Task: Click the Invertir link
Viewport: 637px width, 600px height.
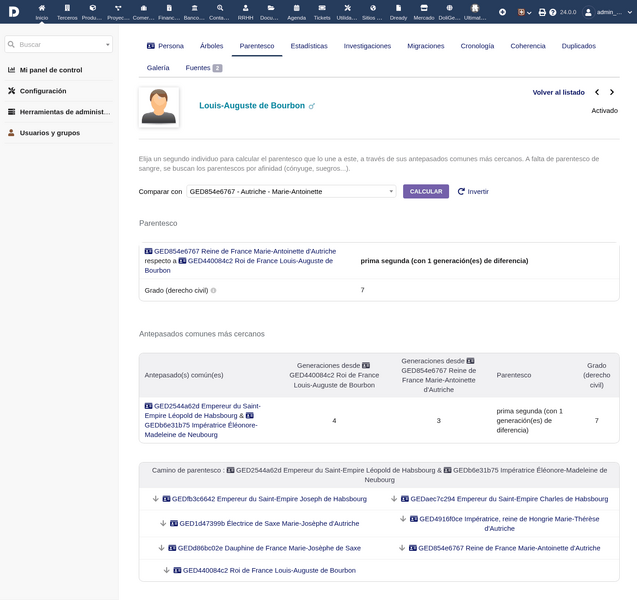Action: pos(473,191)
